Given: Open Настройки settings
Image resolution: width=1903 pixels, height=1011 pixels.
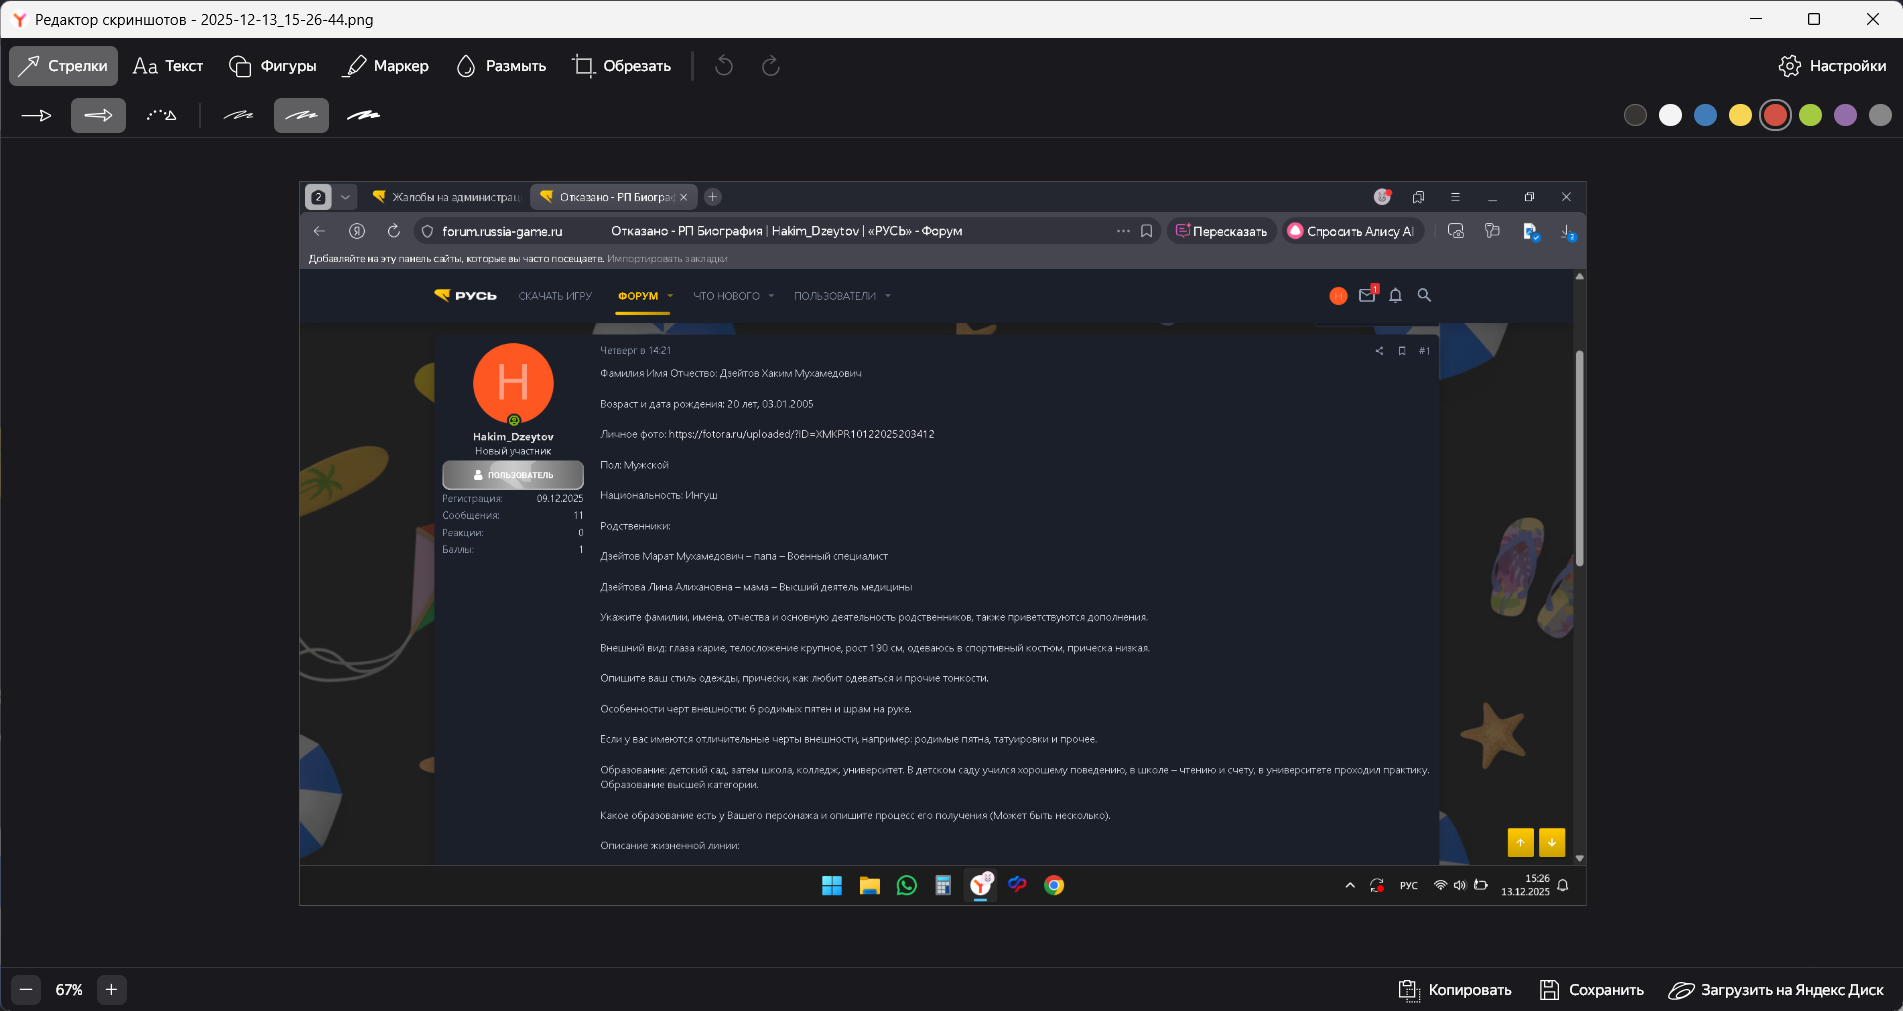Looking at the screenshot, I should click(1832, 66).
